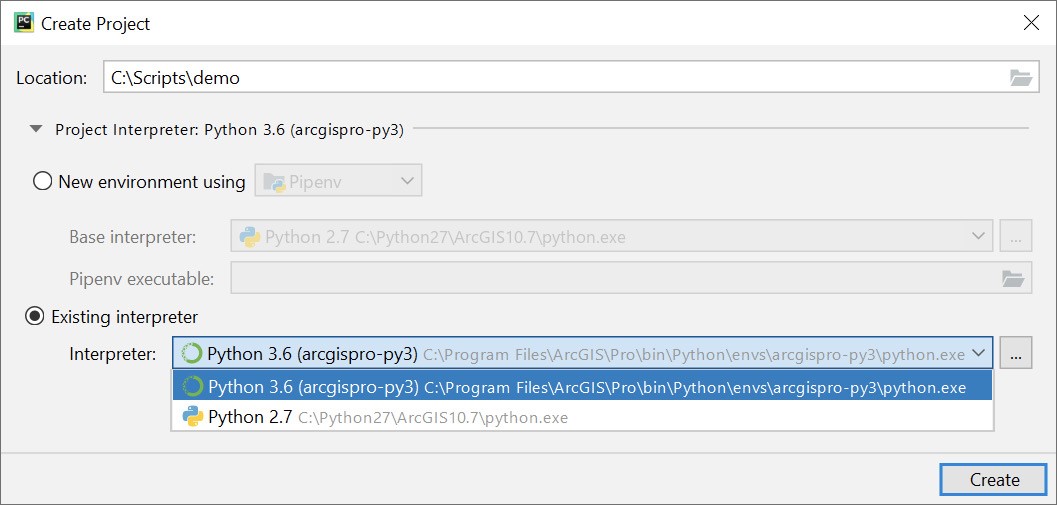The height and width of the screenshot is (505, 1057).
Task: Collapse the Project Interpreter section triangle
Action: coord(37,128)
